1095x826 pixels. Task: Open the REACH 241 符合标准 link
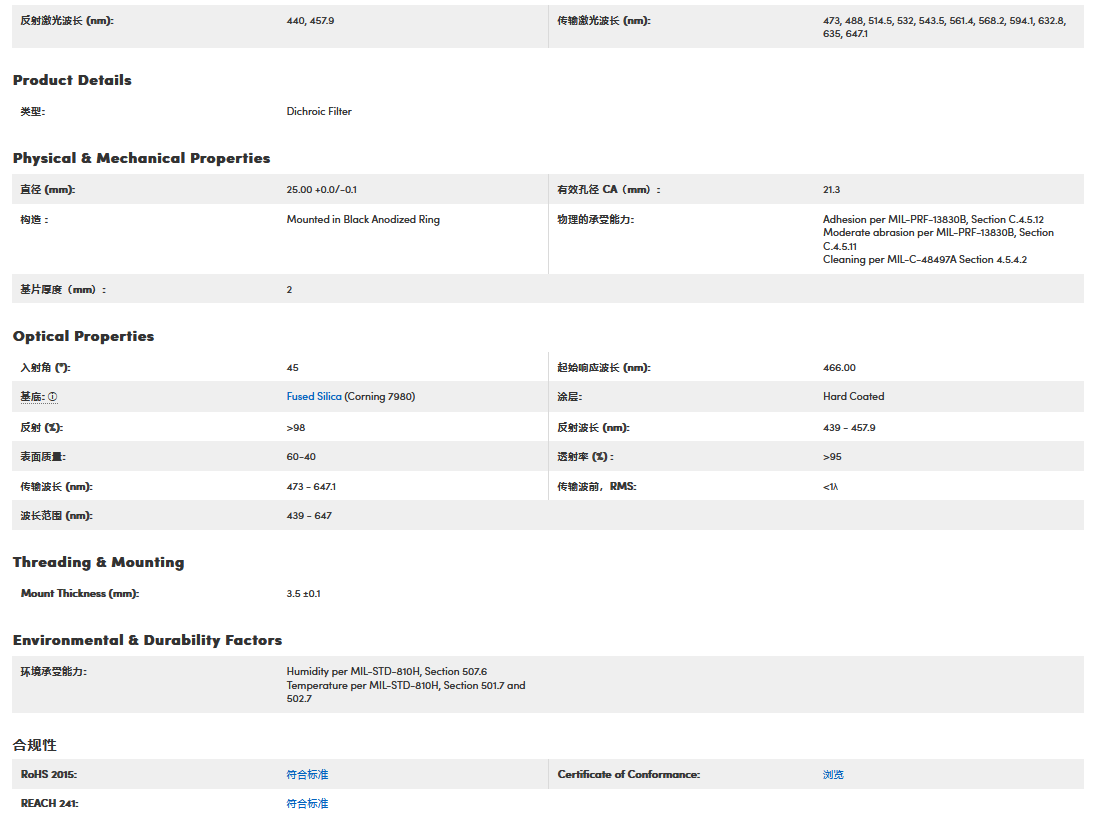(307, 804)
